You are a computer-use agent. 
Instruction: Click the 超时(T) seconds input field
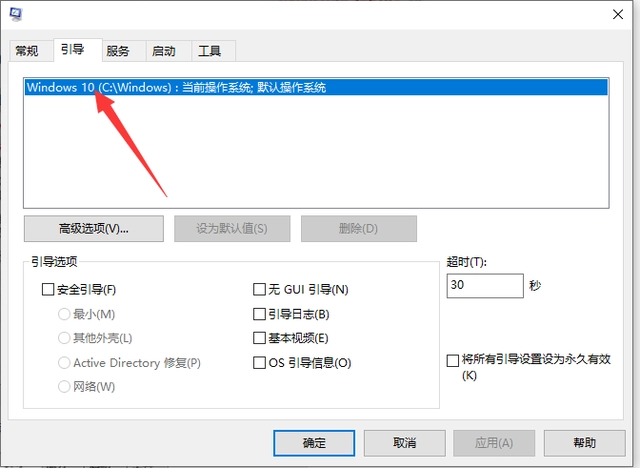(x=485, y=286)
